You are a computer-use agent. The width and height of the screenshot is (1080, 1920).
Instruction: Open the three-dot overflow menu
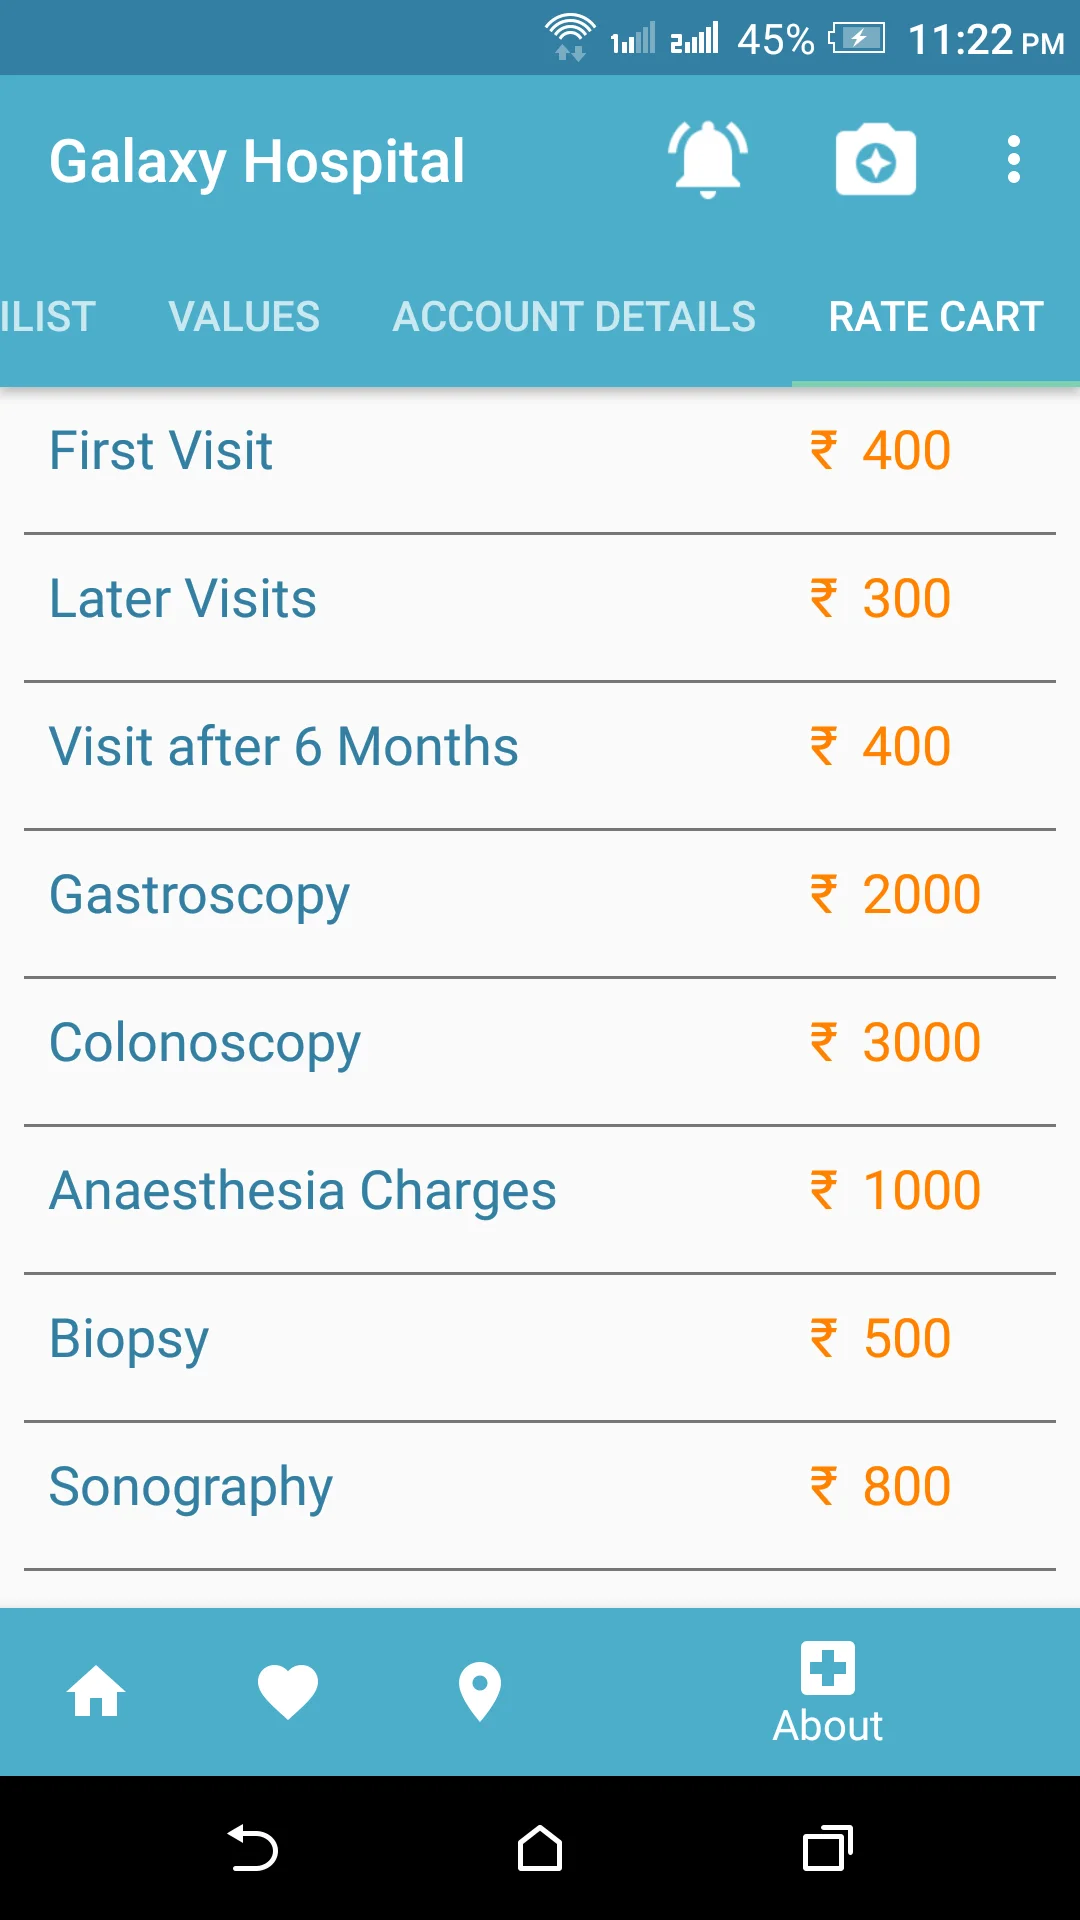pos(1014,160)
